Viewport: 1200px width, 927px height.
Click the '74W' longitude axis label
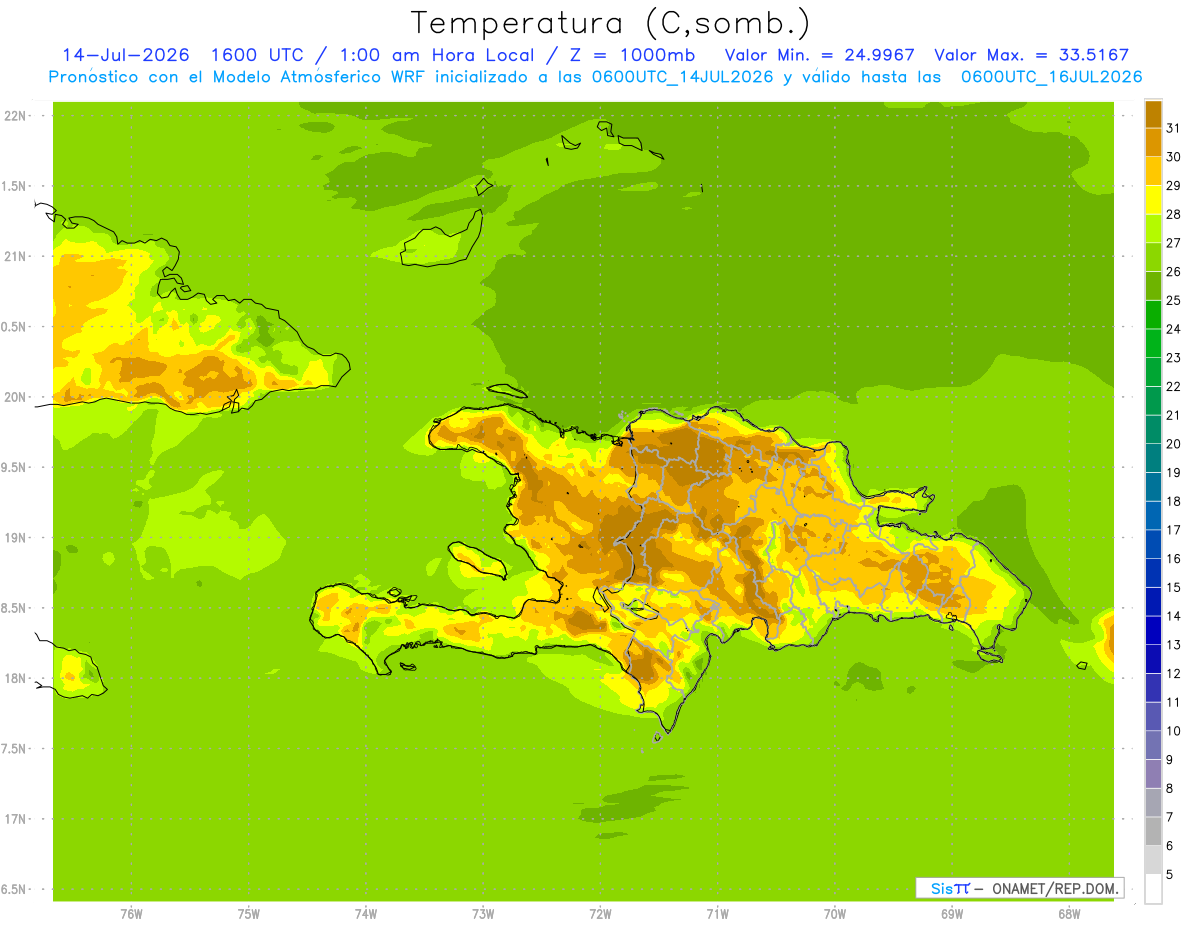[366, 913]
